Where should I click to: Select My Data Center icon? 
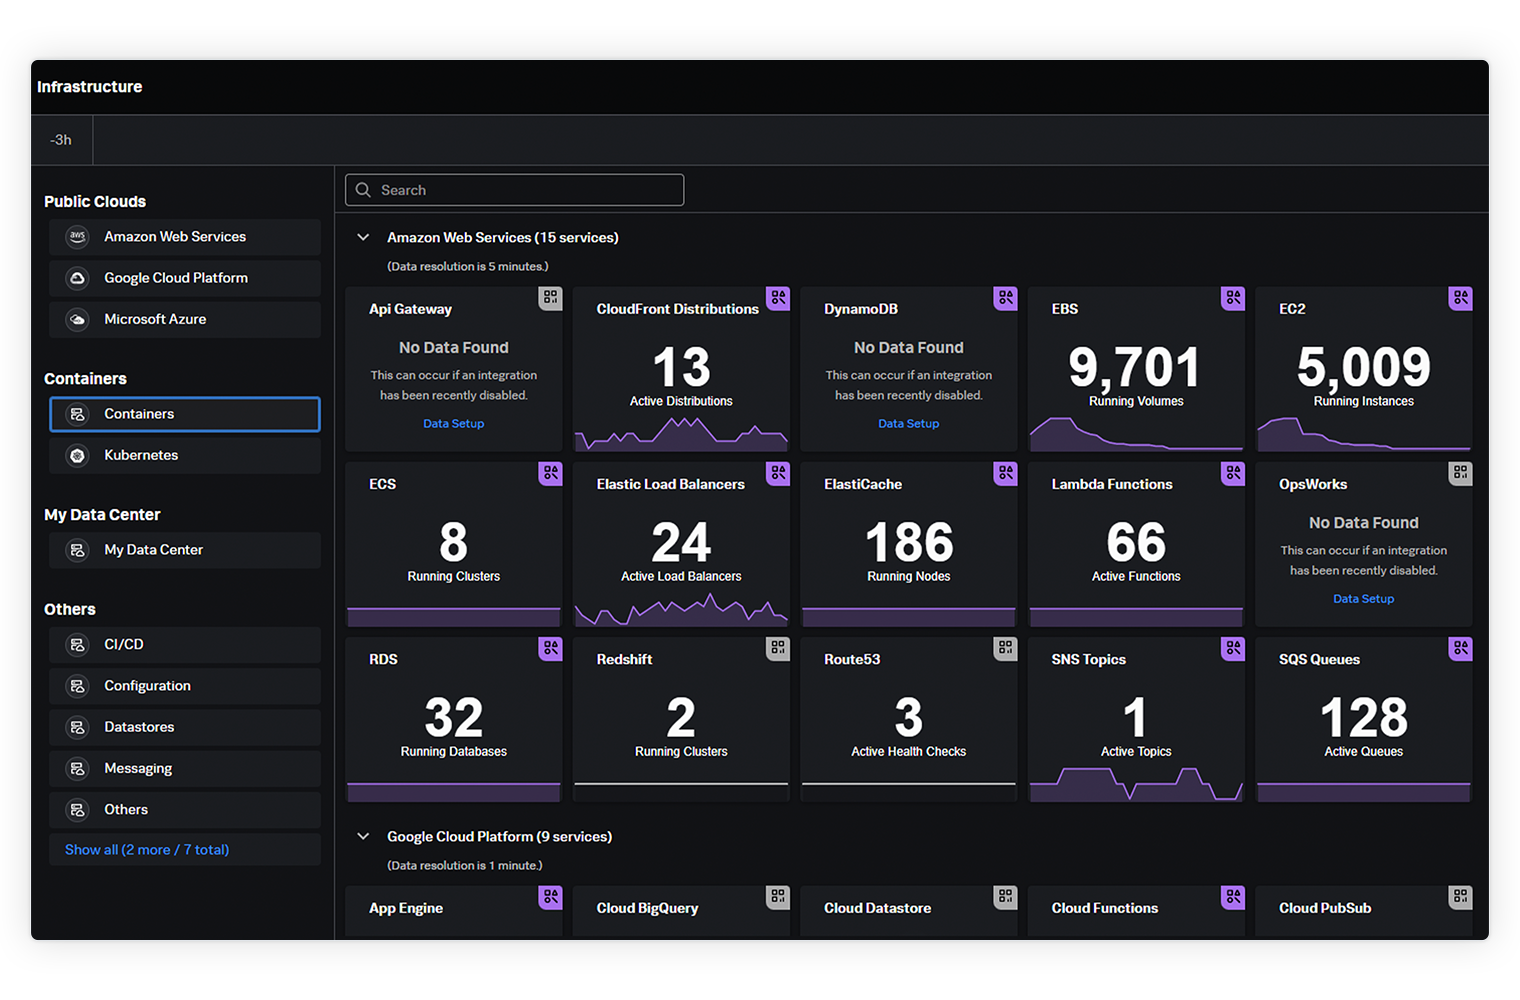[77, 549]
